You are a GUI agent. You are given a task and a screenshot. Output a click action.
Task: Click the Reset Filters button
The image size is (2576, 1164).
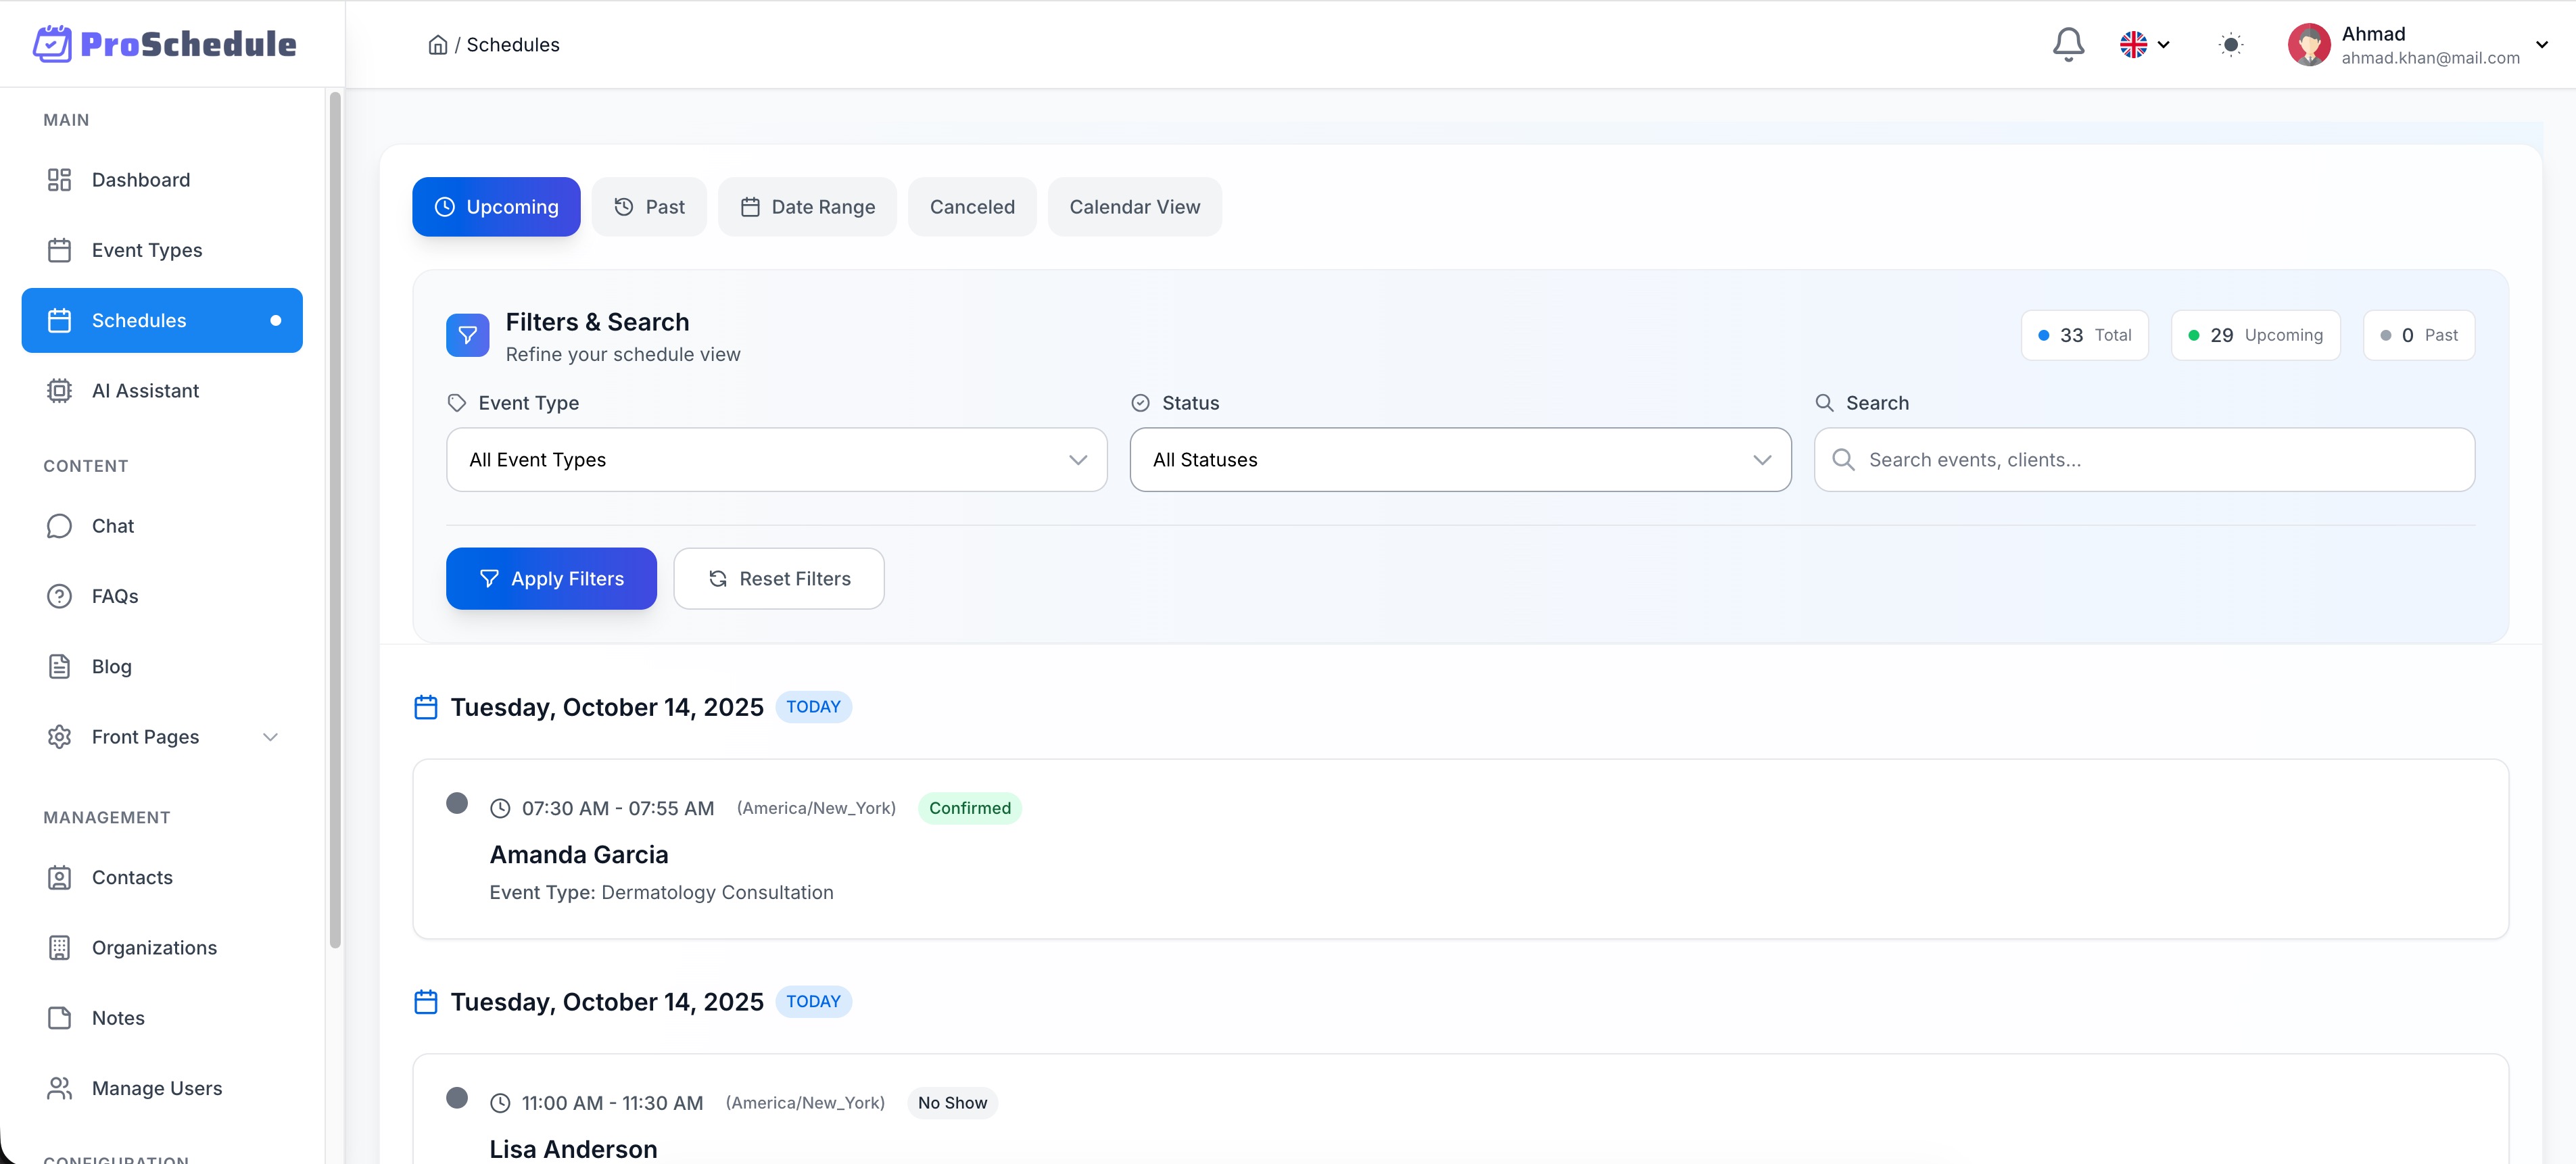tap(778, 579)
